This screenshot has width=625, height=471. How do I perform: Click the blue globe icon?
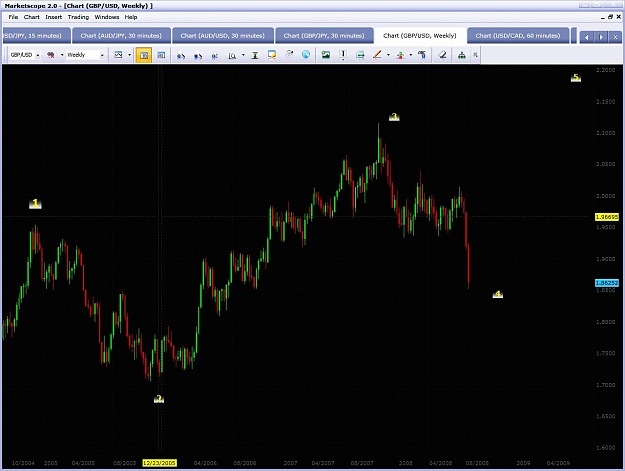306,55
